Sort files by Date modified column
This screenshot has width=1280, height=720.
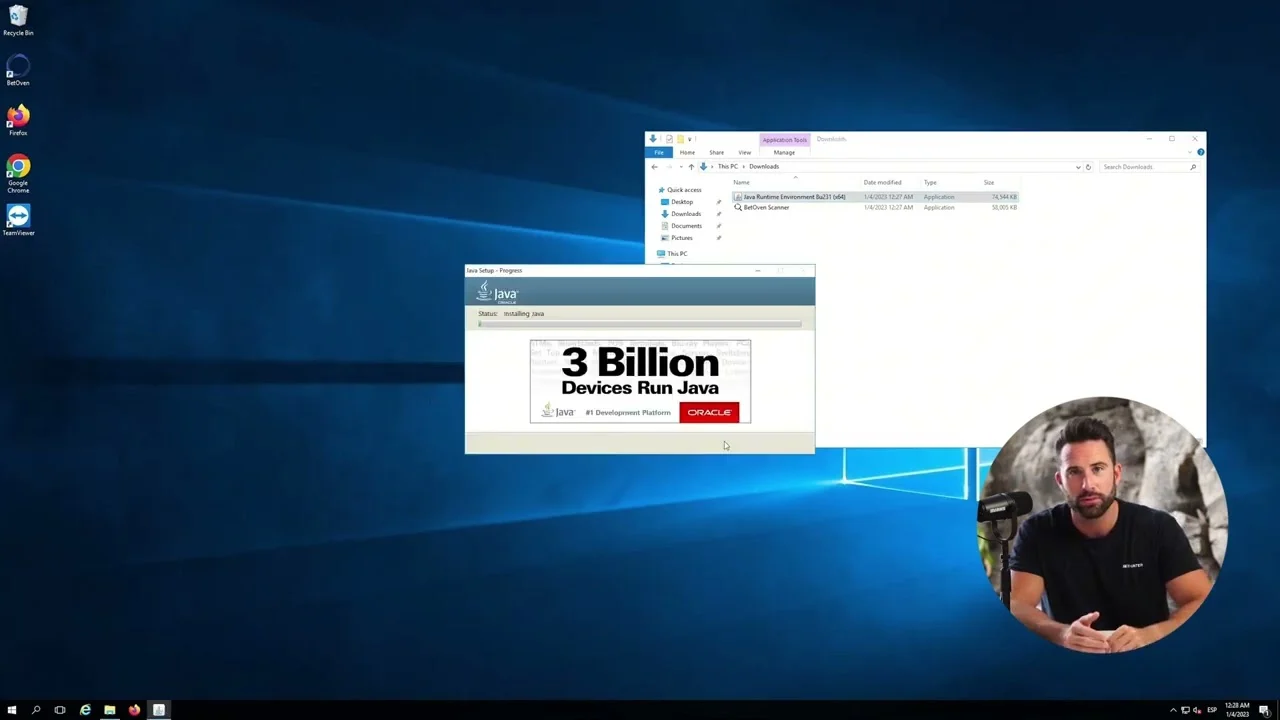pyautogui.click(x=882, y=183)
